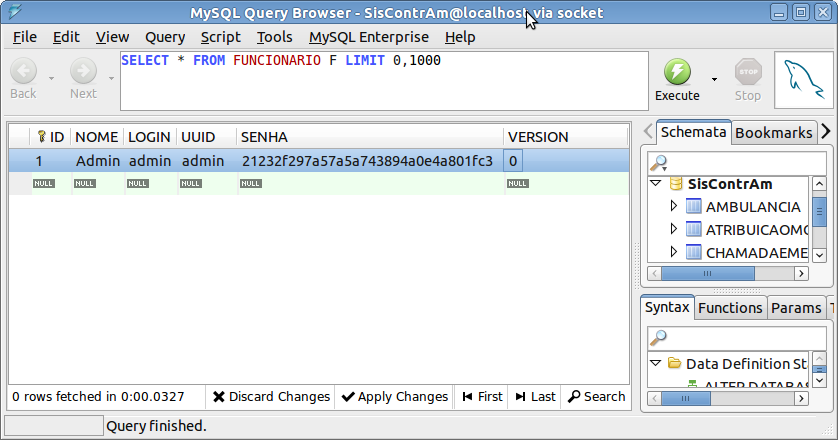Switch to the Params tab
The width and height of the screenshot is (838, 440).
point(796,308)
